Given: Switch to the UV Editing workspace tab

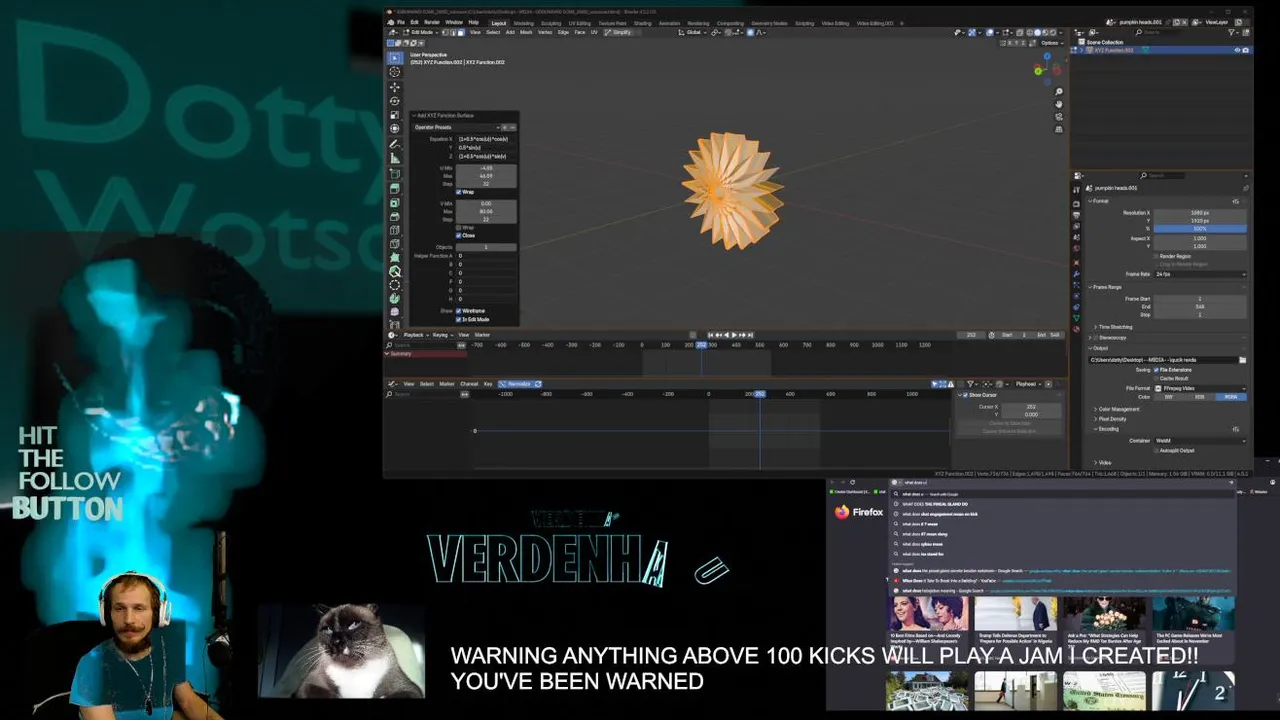Looking at the screenshot, I should point(580,23).
